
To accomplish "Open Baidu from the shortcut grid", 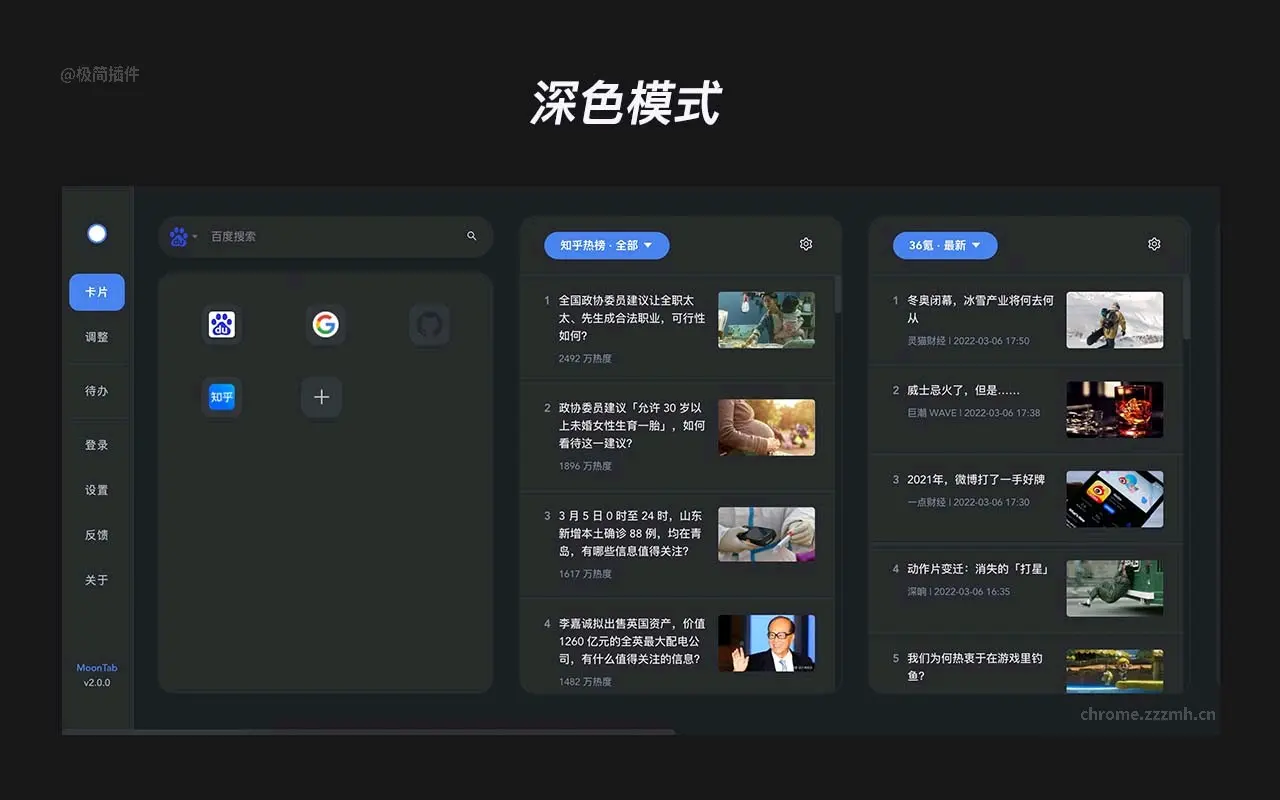I will tap(221, 323).
